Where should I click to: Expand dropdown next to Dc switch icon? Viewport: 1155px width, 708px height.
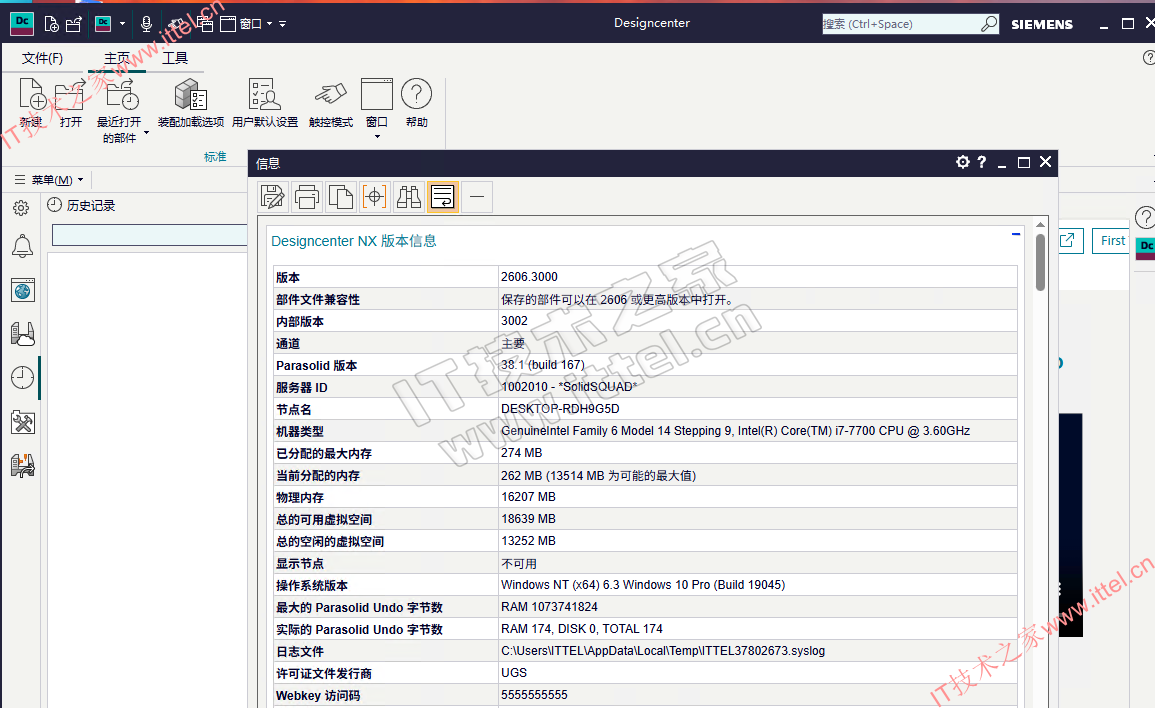pyautogui.click(x=122, y=24)
